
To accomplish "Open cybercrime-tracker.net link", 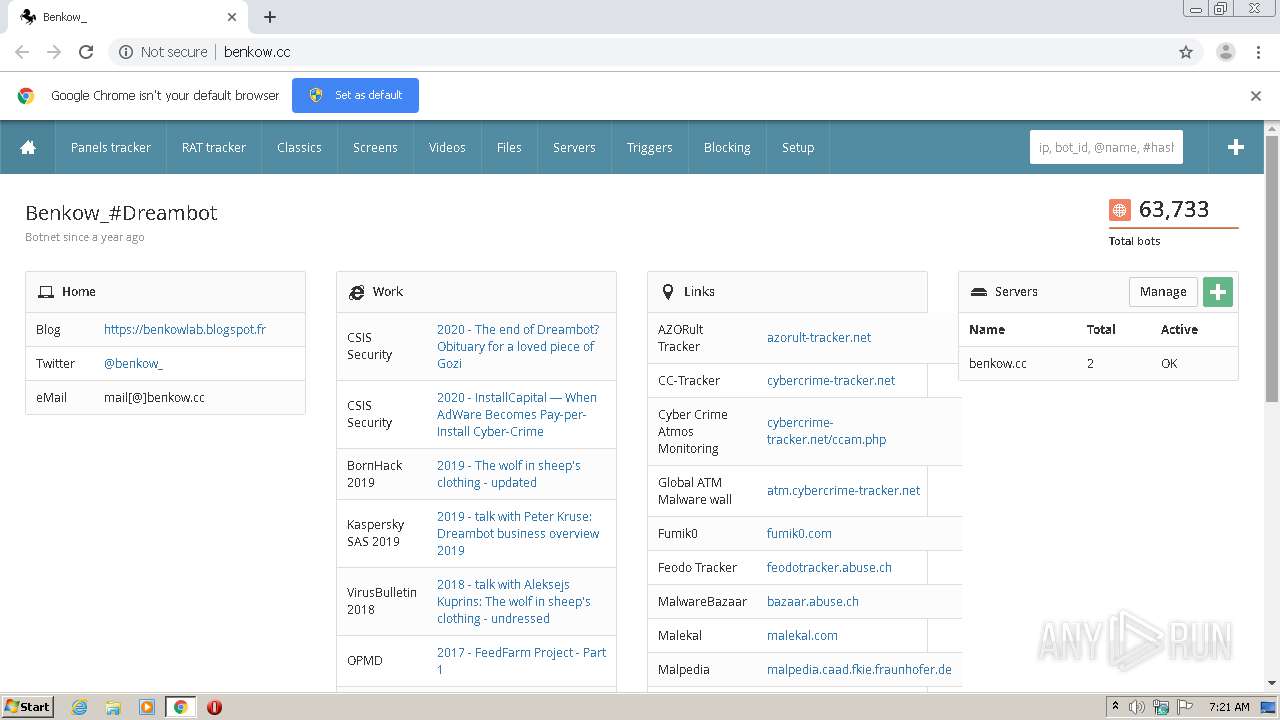I will 831,380.
